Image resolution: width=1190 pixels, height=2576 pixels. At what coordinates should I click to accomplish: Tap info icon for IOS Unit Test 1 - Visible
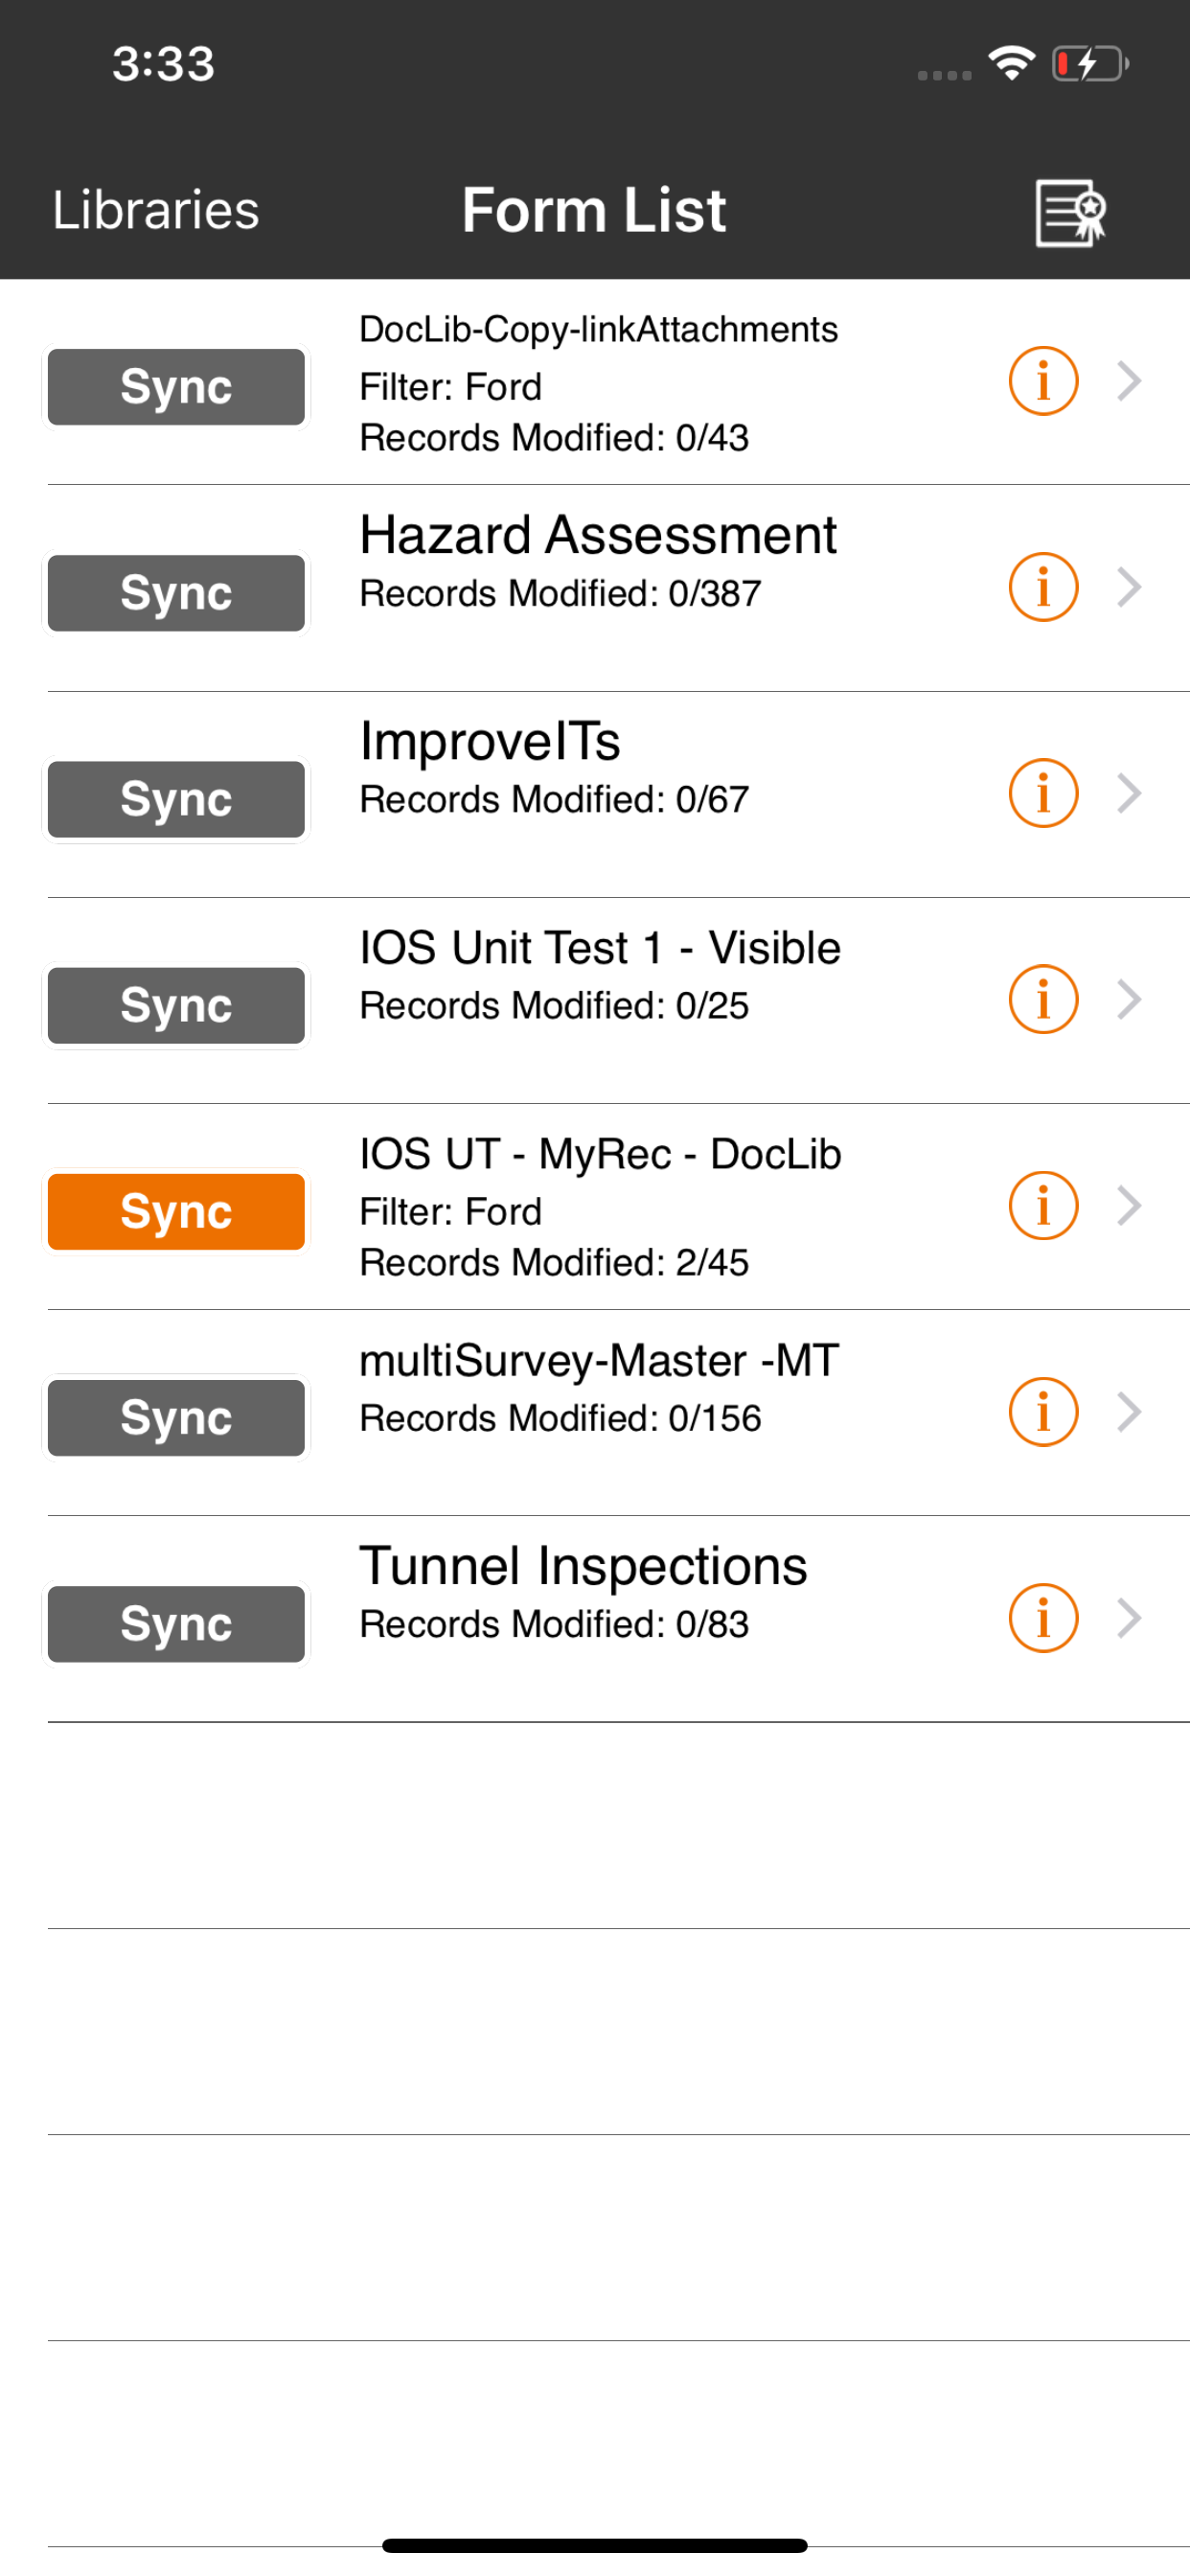click(1043, 999)
